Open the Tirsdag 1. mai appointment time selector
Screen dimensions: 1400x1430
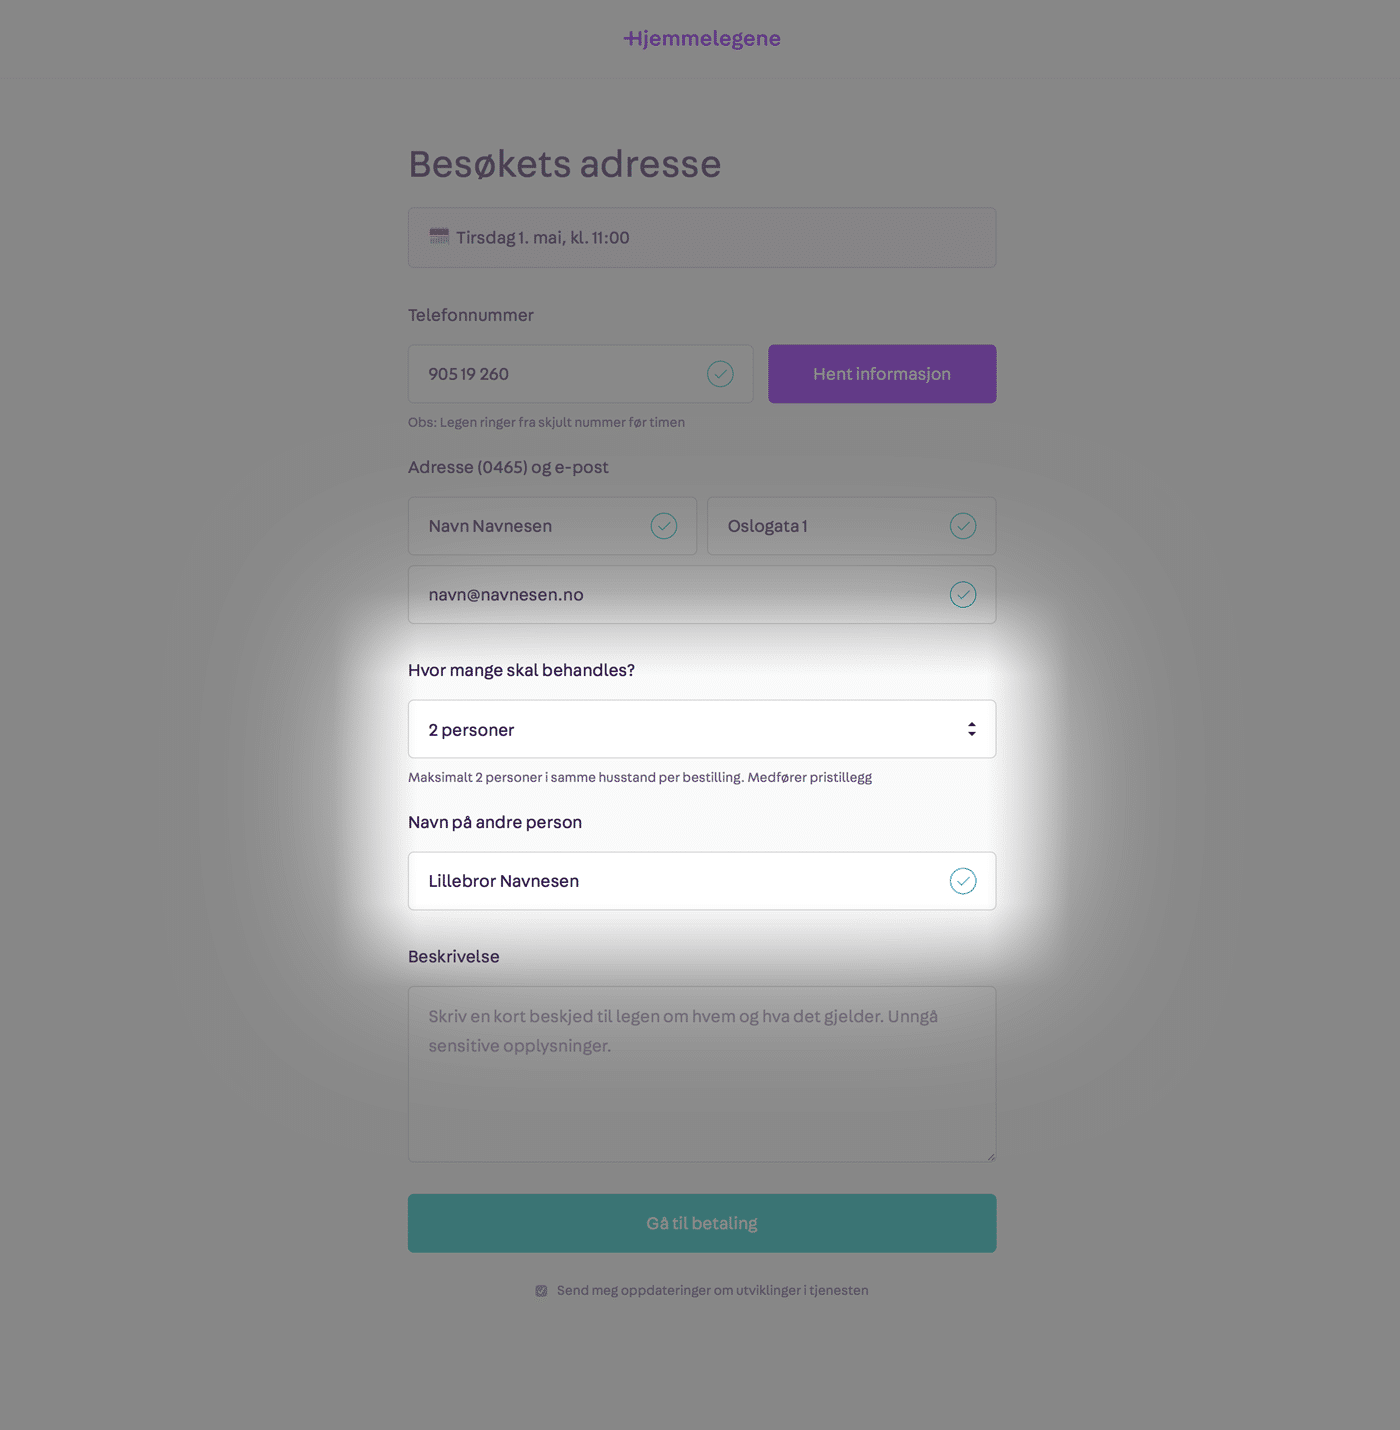tap(702, 238)
